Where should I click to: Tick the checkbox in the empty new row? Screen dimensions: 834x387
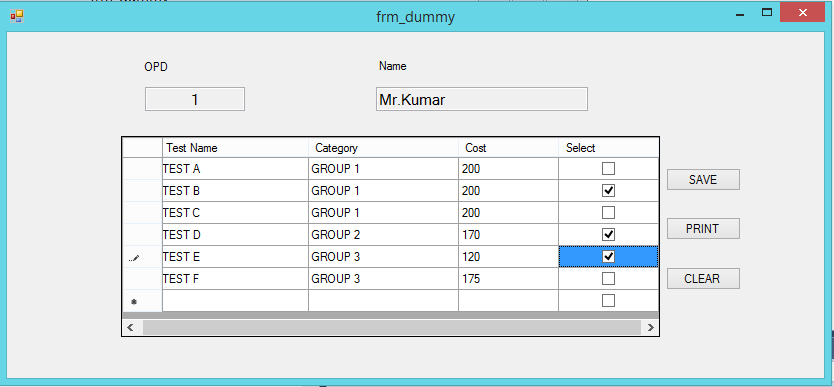(x=608, y=301)
